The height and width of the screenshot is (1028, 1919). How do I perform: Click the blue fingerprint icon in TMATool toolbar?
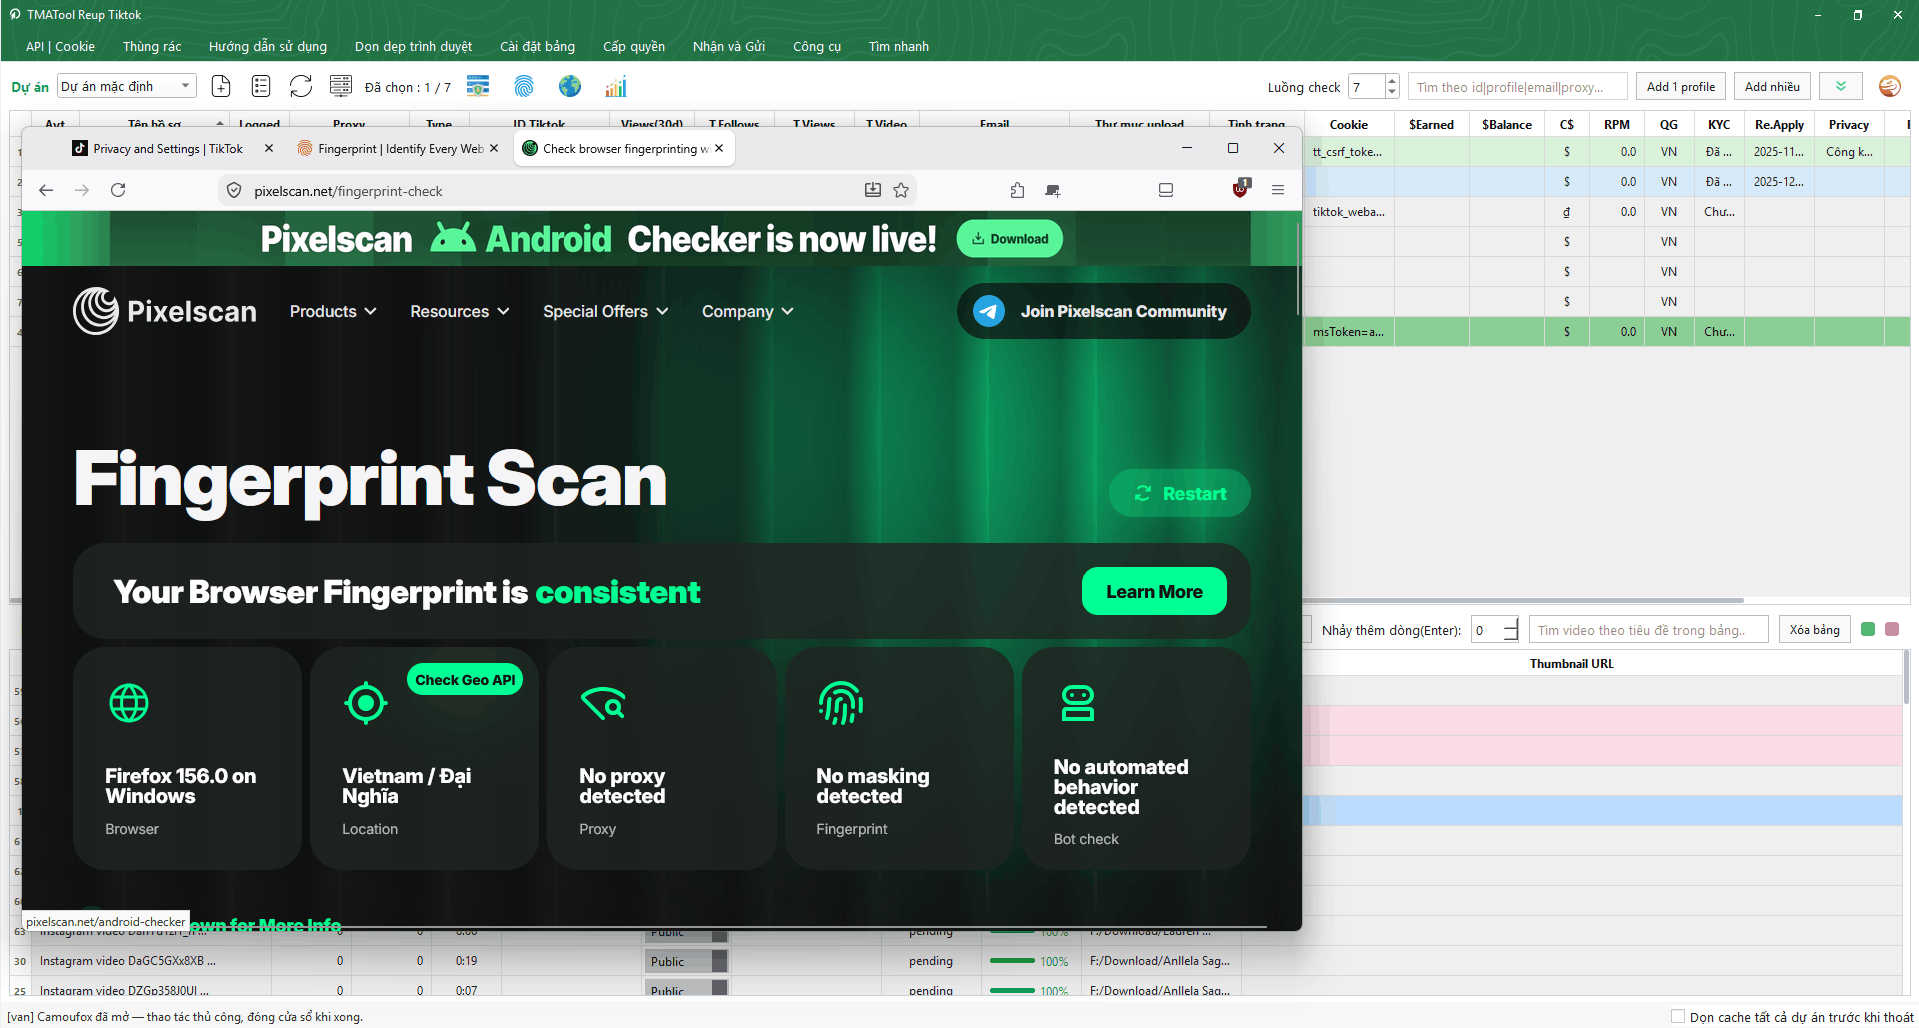pyautogui.click(x=524, y=87)
